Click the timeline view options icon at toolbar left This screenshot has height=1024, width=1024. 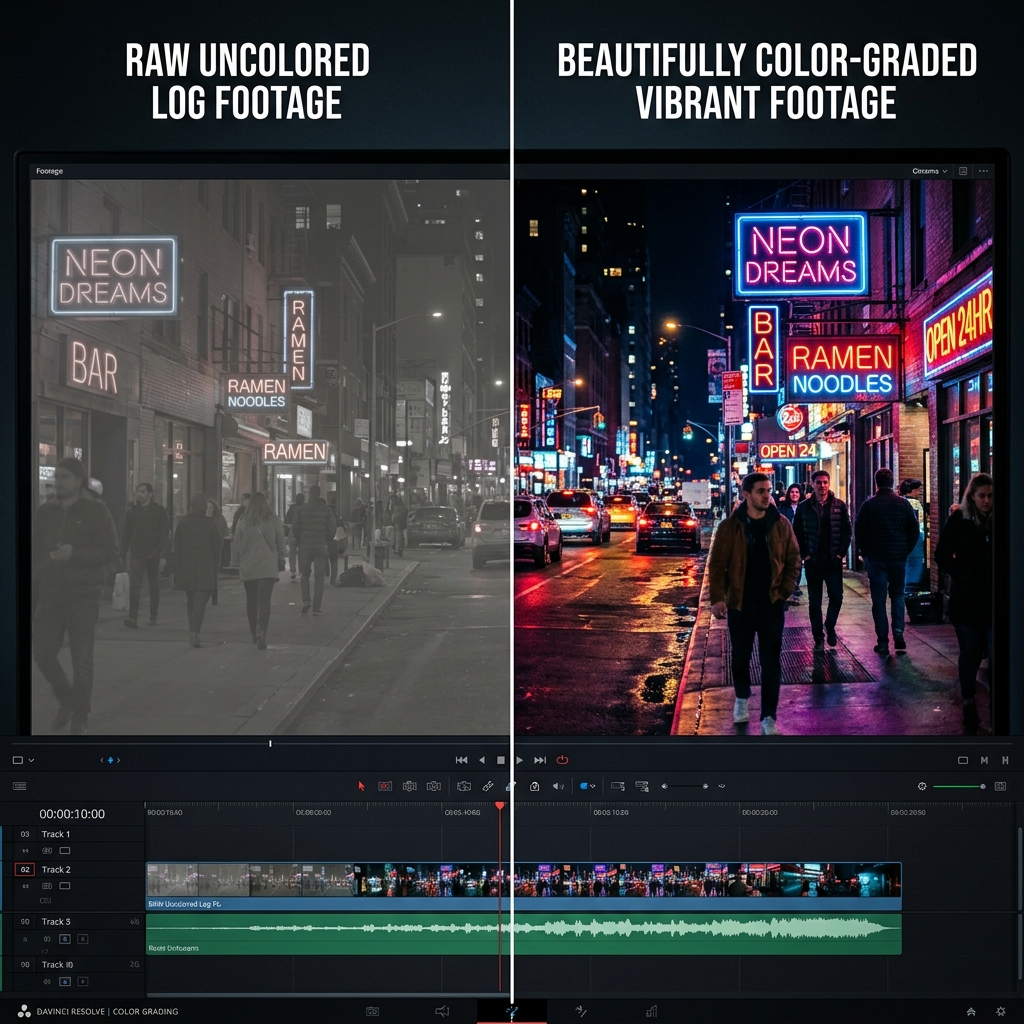pyautogui.click(x=20, y=786)
